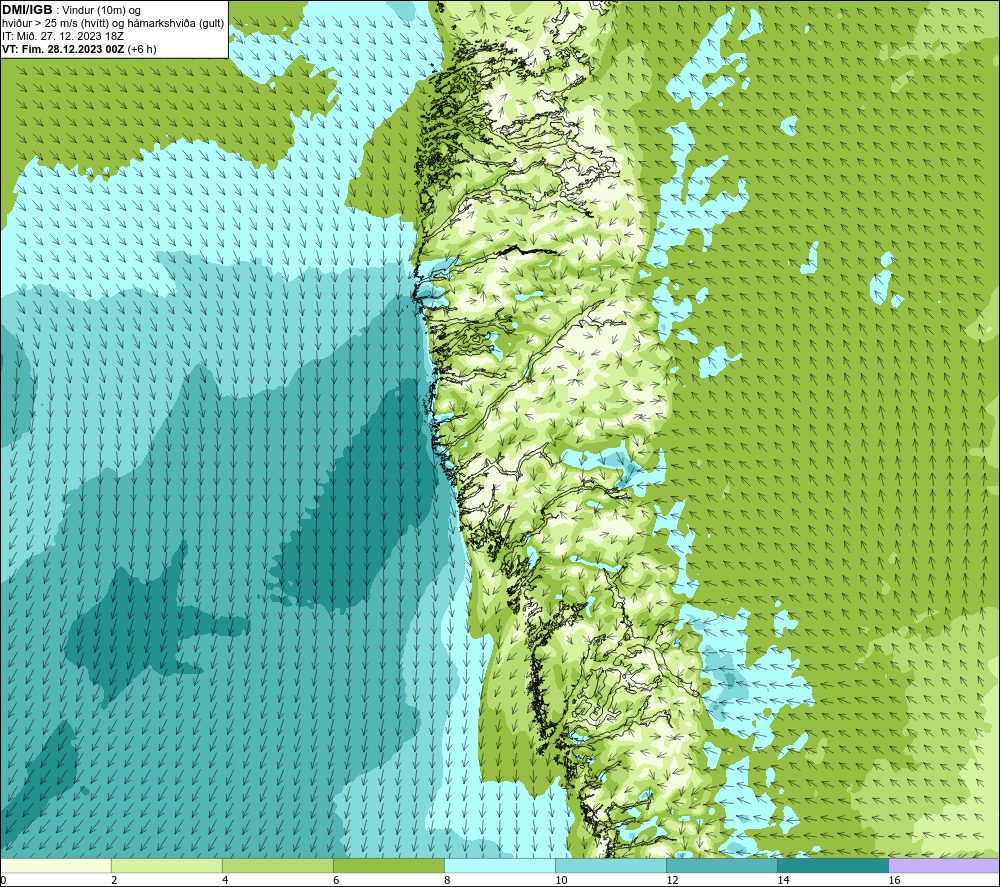Click the olive green 6–8 m/s legend swatch

click(388, 866)
